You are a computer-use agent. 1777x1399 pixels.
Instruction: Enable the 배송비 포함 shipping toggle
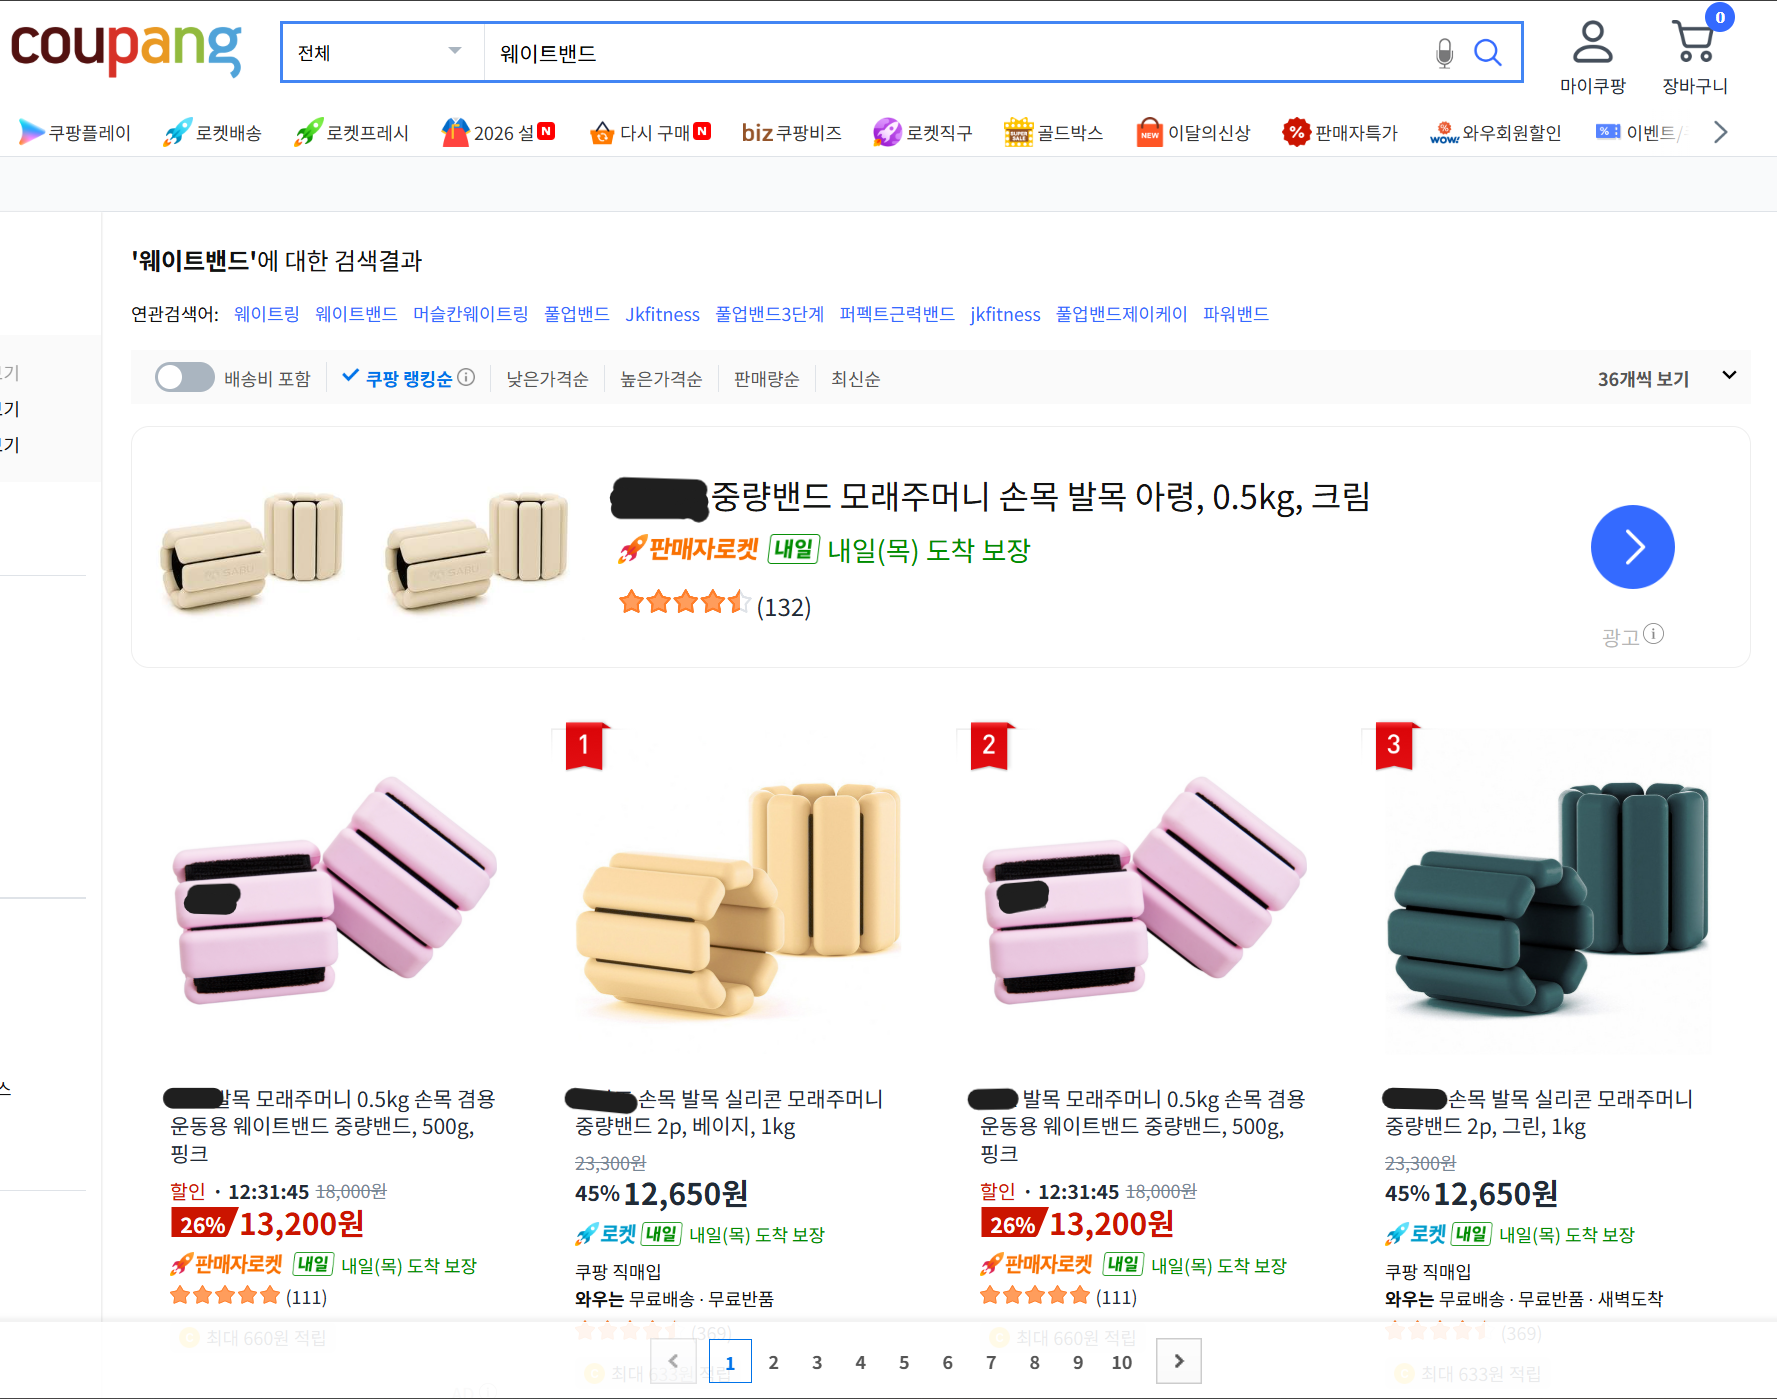coord(184,377)
